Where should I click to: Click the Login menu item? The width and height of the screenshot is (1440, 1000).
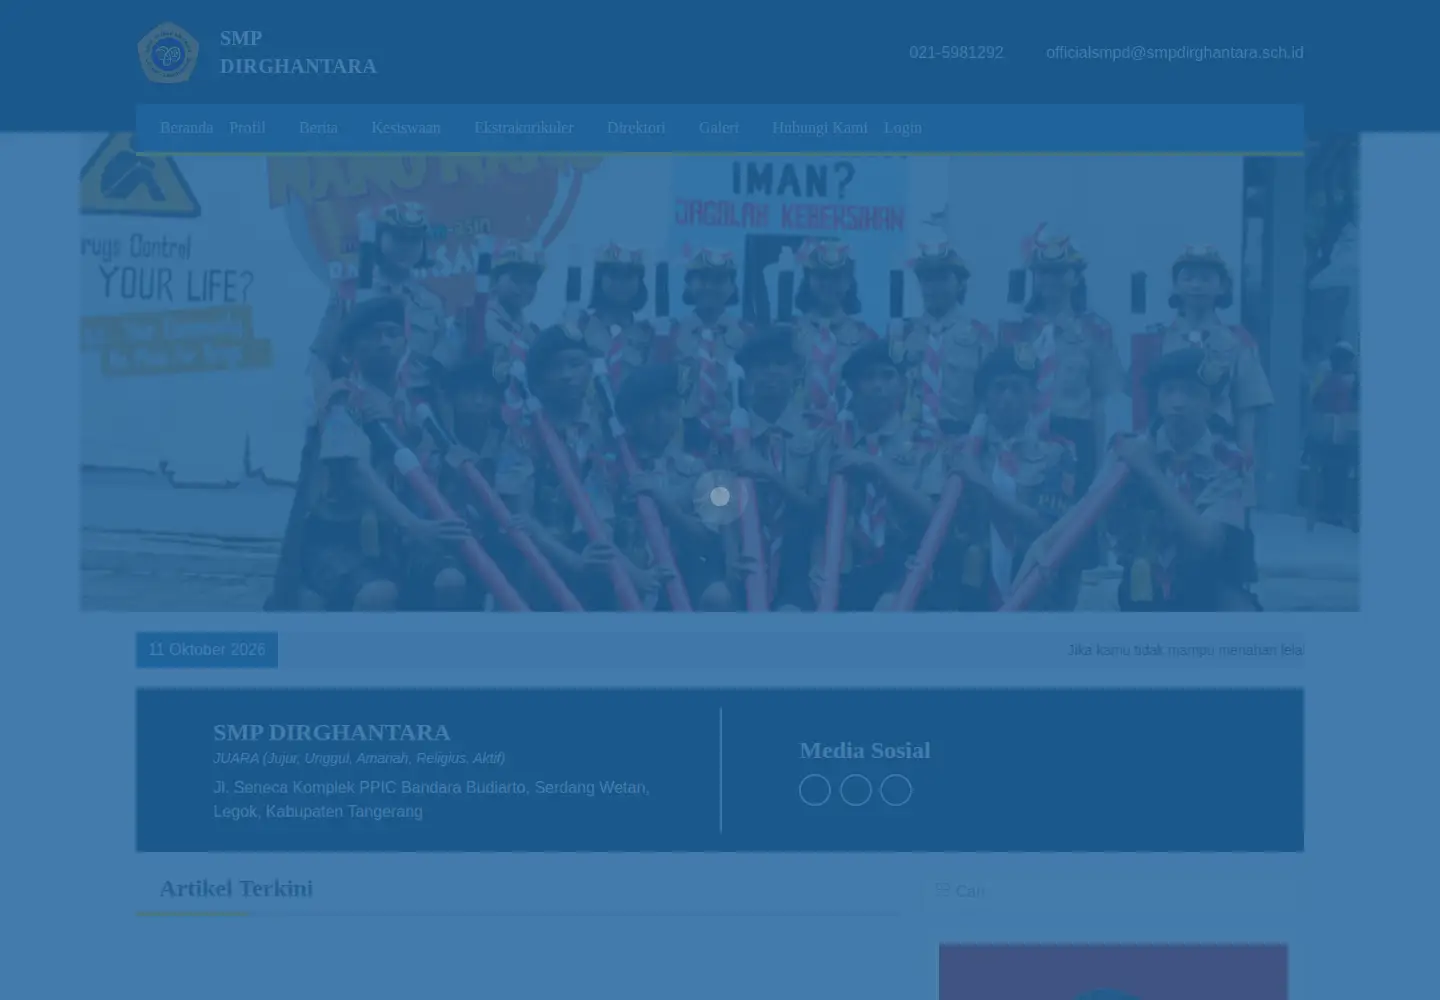click(x=903, y=128)
